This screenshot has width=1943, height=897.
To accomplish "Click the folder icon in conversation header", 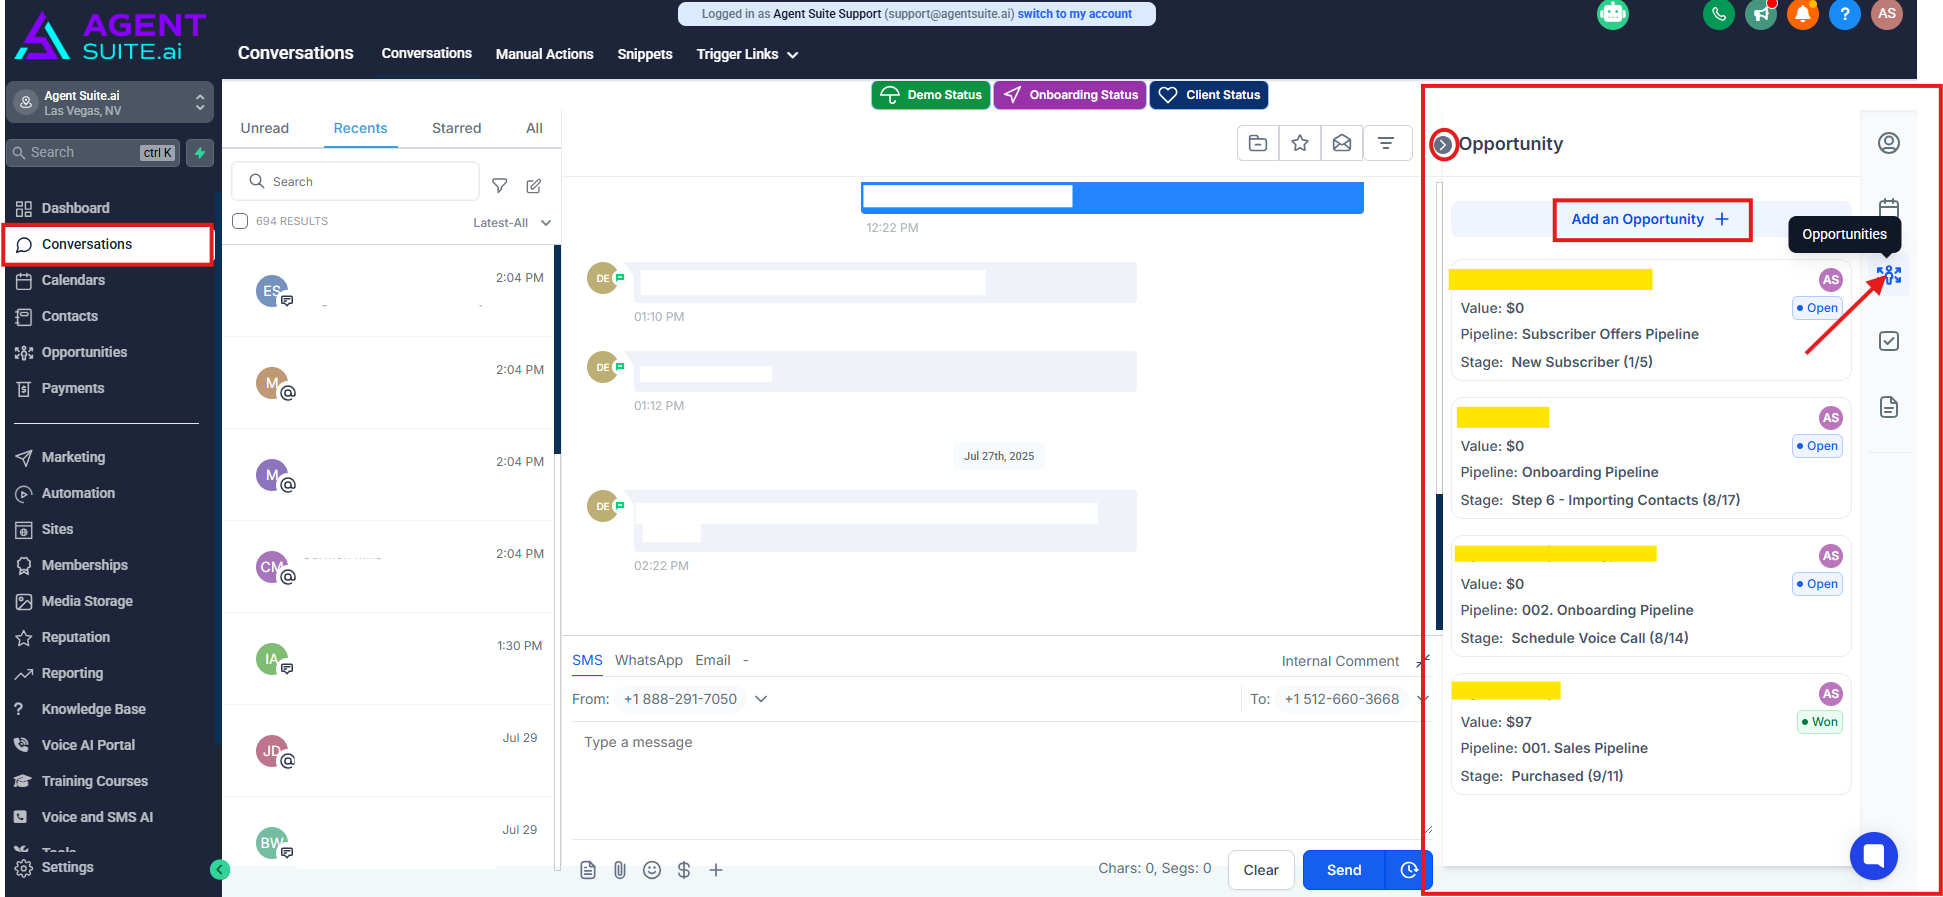I will [1258, 143].
